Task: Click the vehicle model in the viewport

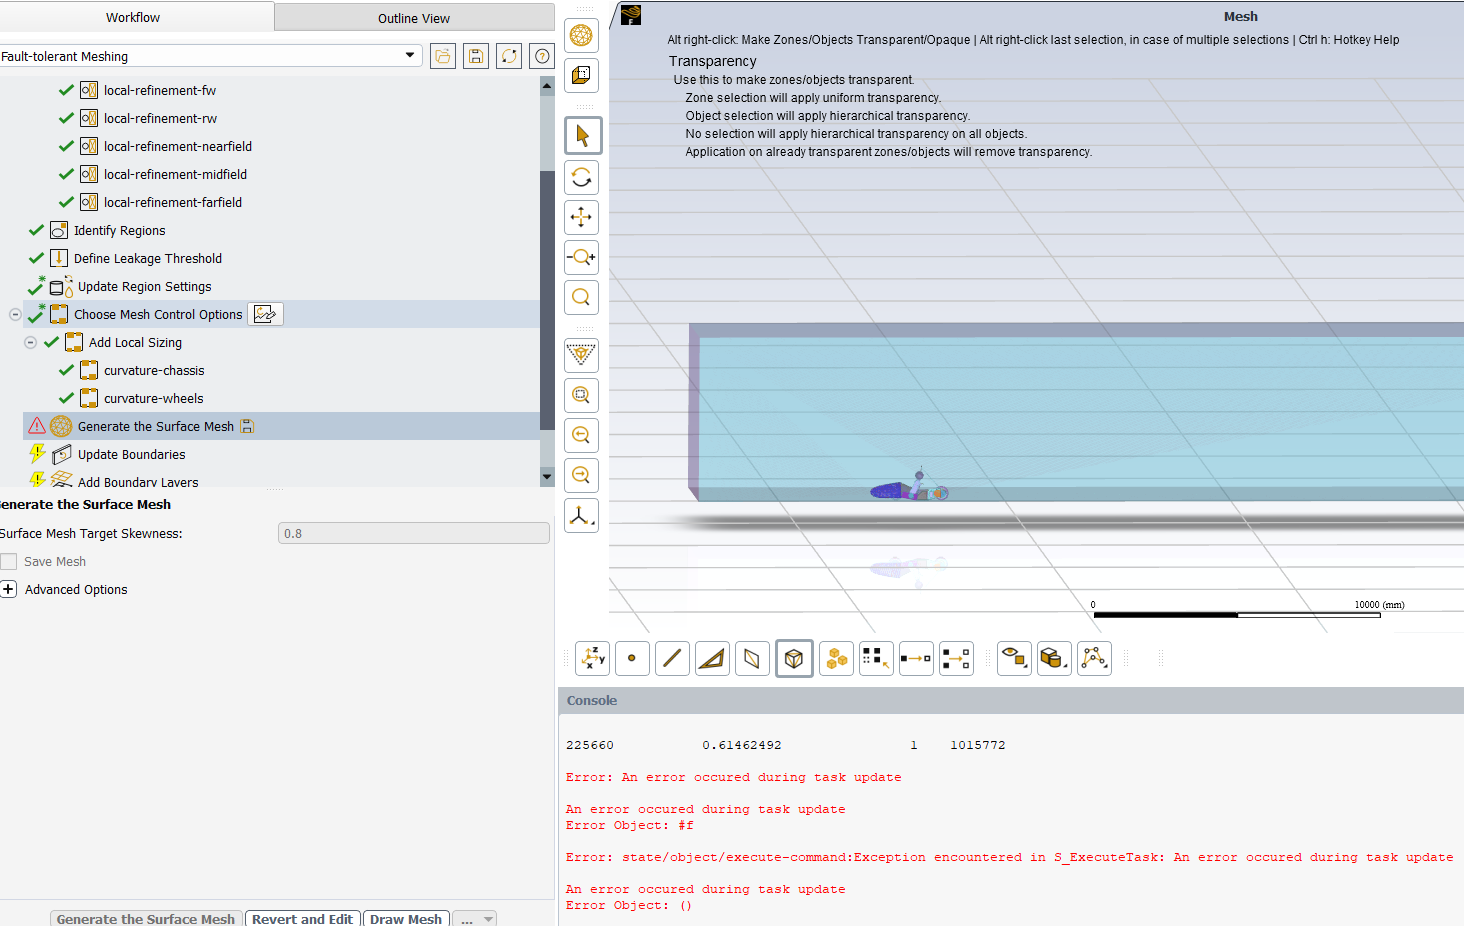Action: 908,489
